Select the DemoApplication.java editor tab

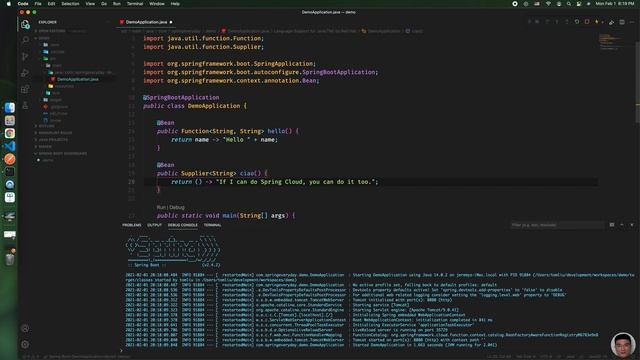coord(146,22)
